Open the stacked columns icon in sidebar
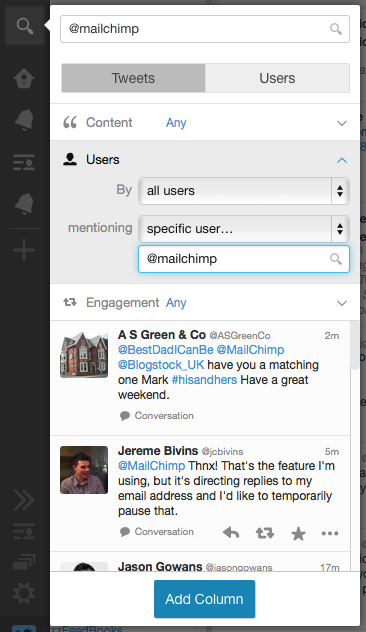The width and height of the screenshot is (366, 632). click(x=24, y=561)
